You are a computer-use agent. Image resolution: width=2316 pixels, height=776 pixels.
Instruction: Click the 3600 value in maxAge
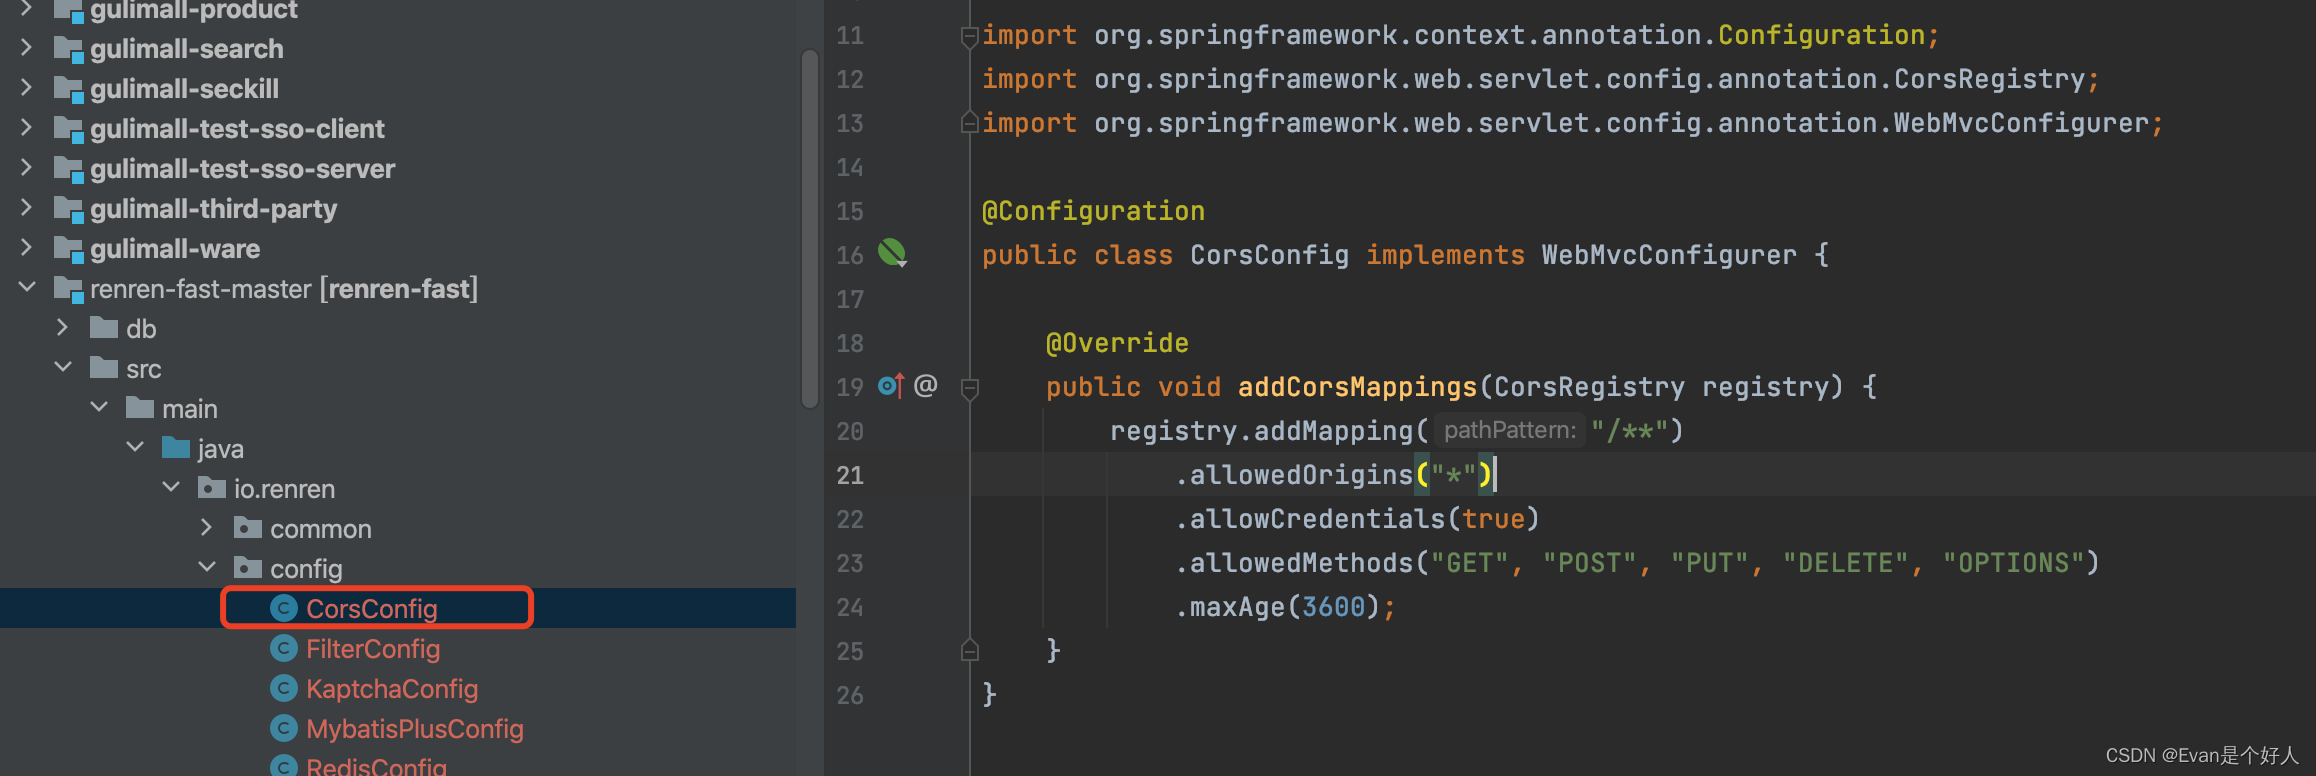click(1333, 607)
